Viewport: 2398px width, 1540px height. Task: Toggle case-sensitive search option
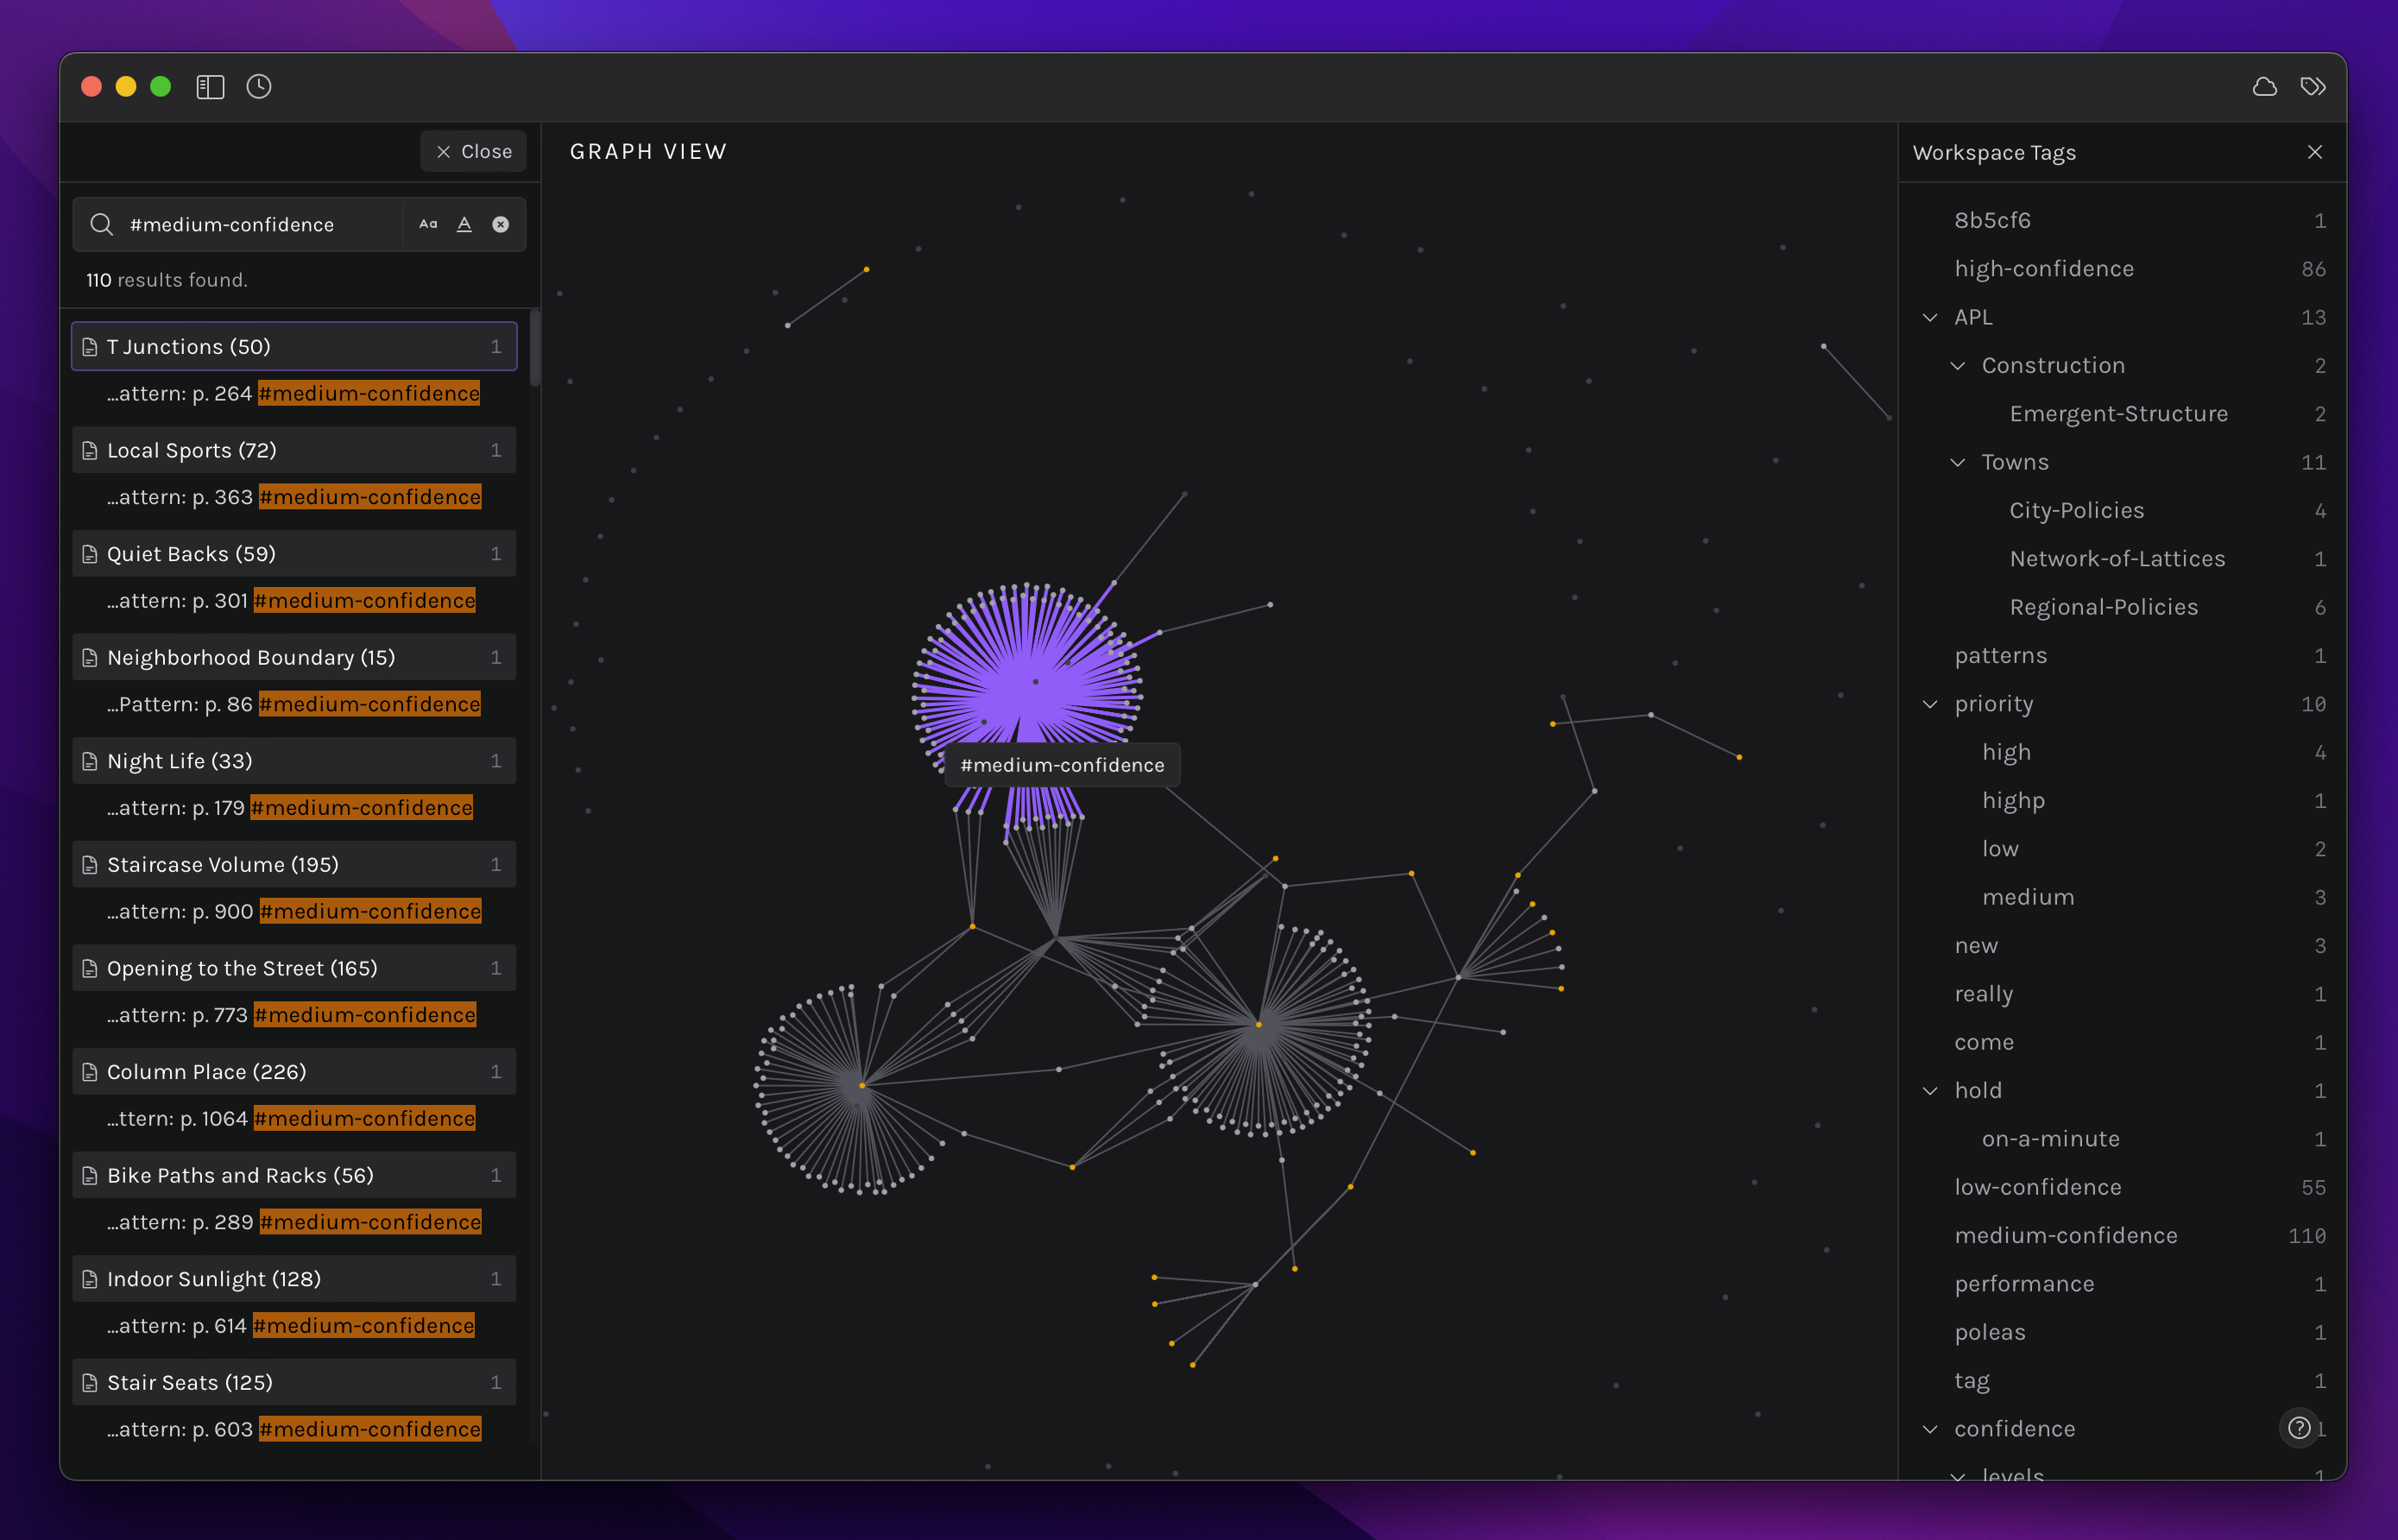tap(428, 224)
